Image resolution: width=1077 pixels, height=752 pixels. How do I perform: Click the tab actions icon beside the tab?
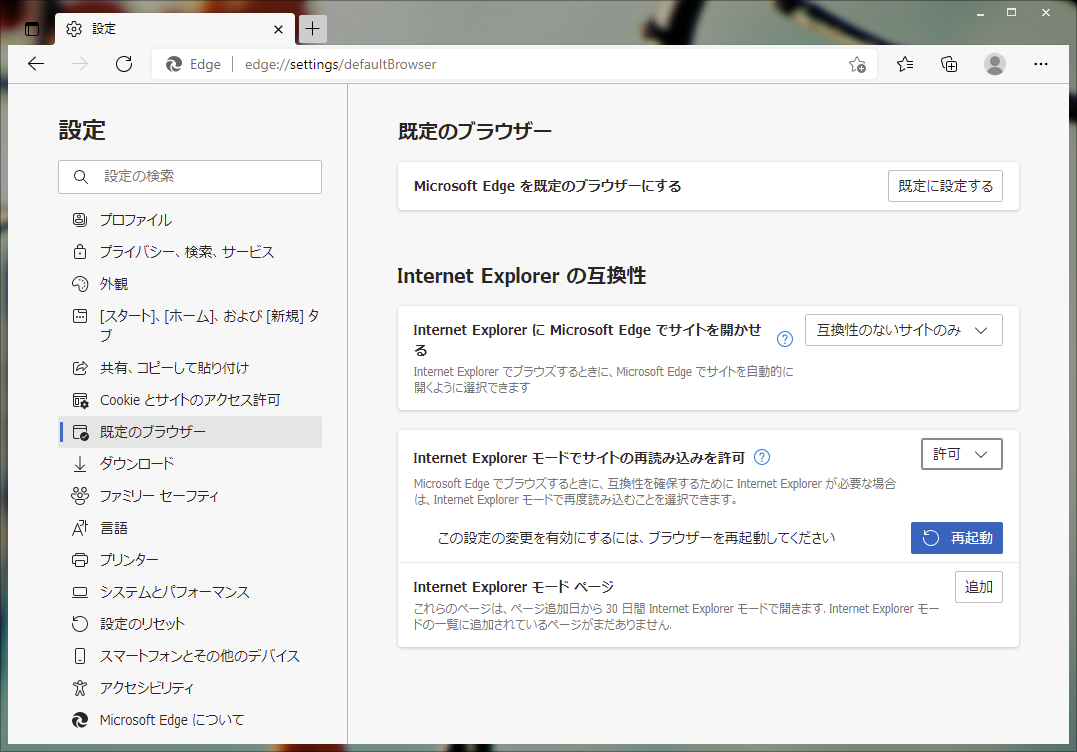(x=32, y=29)
